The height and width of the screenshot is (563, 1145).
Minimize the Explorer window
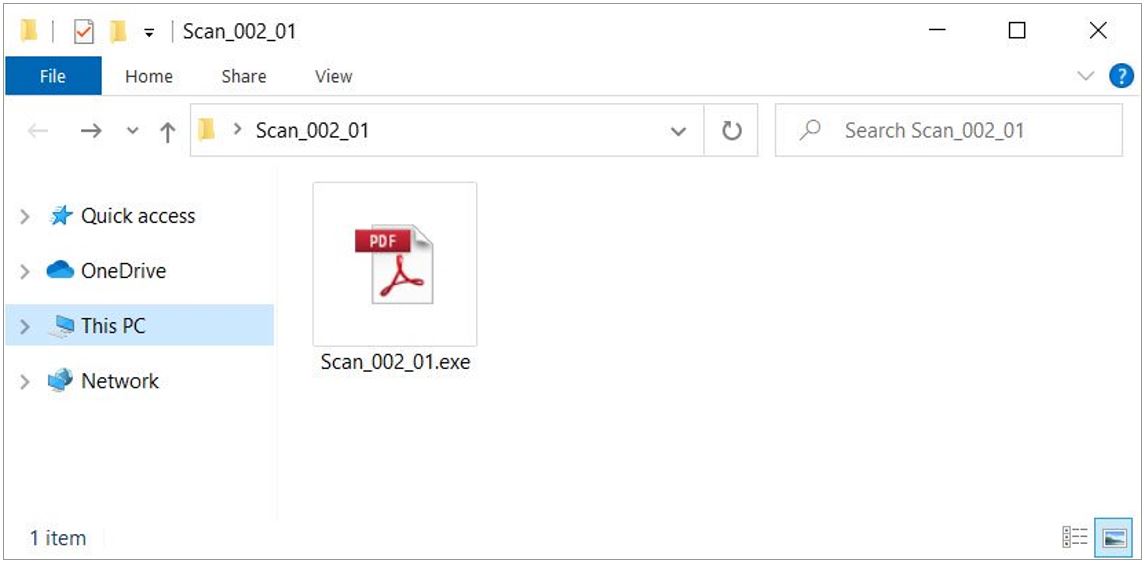click(937, 31)
